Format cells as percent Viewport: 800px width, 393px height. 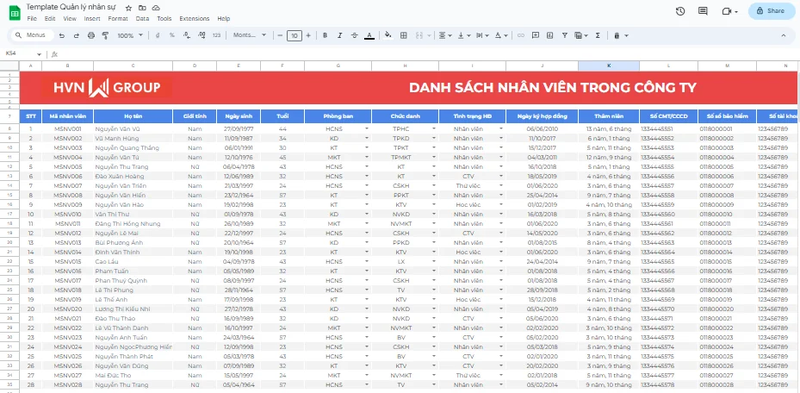[x=172, y=36]
